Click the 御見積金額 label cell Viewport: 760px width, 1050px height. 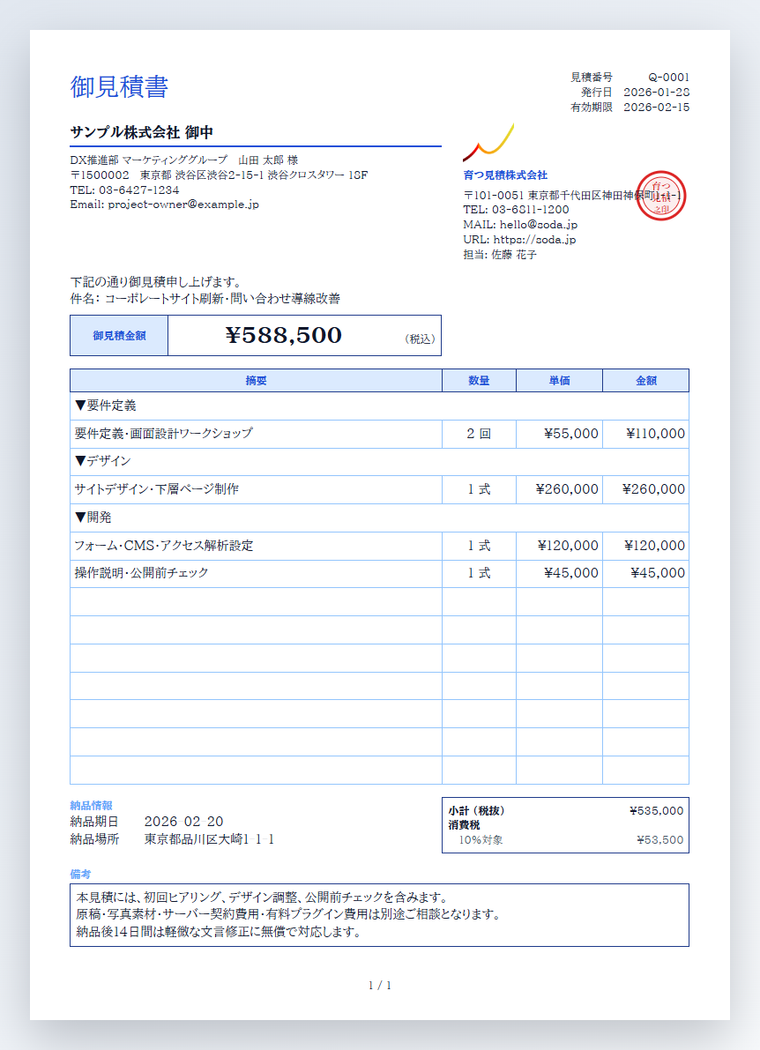(x=119, y=335)
